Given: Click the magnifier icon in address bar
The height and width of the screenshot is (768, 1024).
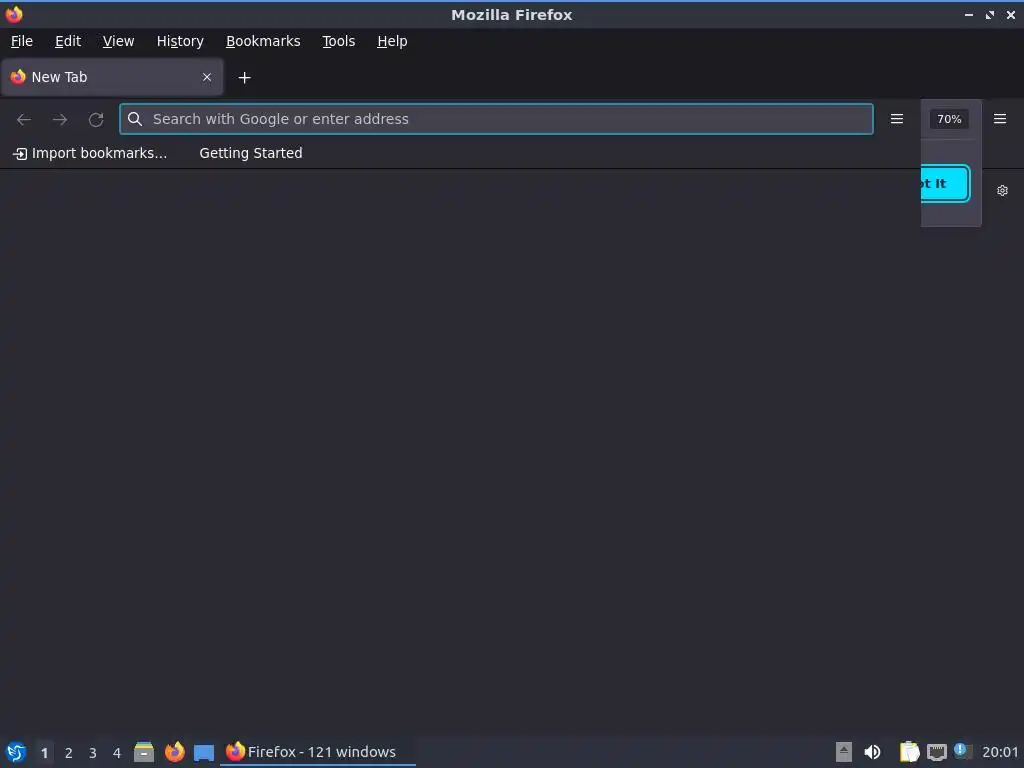Looking at the screenshot, I should click(135, 119).
